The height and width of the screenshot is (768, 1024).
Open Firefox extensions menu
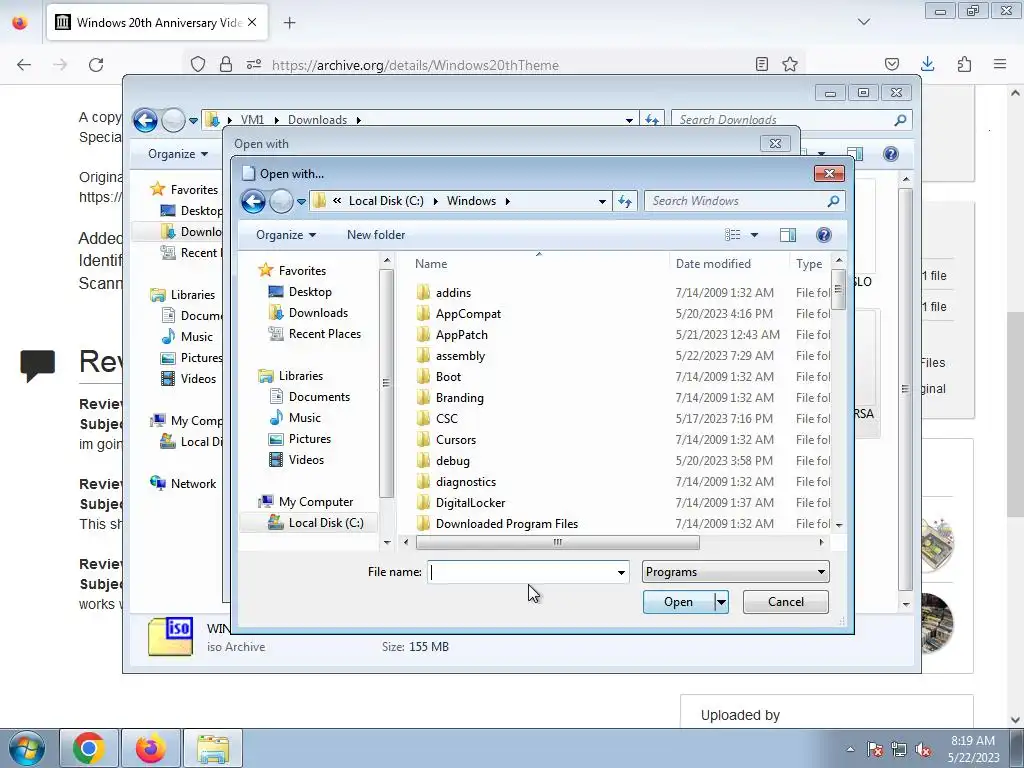point(964,64)
